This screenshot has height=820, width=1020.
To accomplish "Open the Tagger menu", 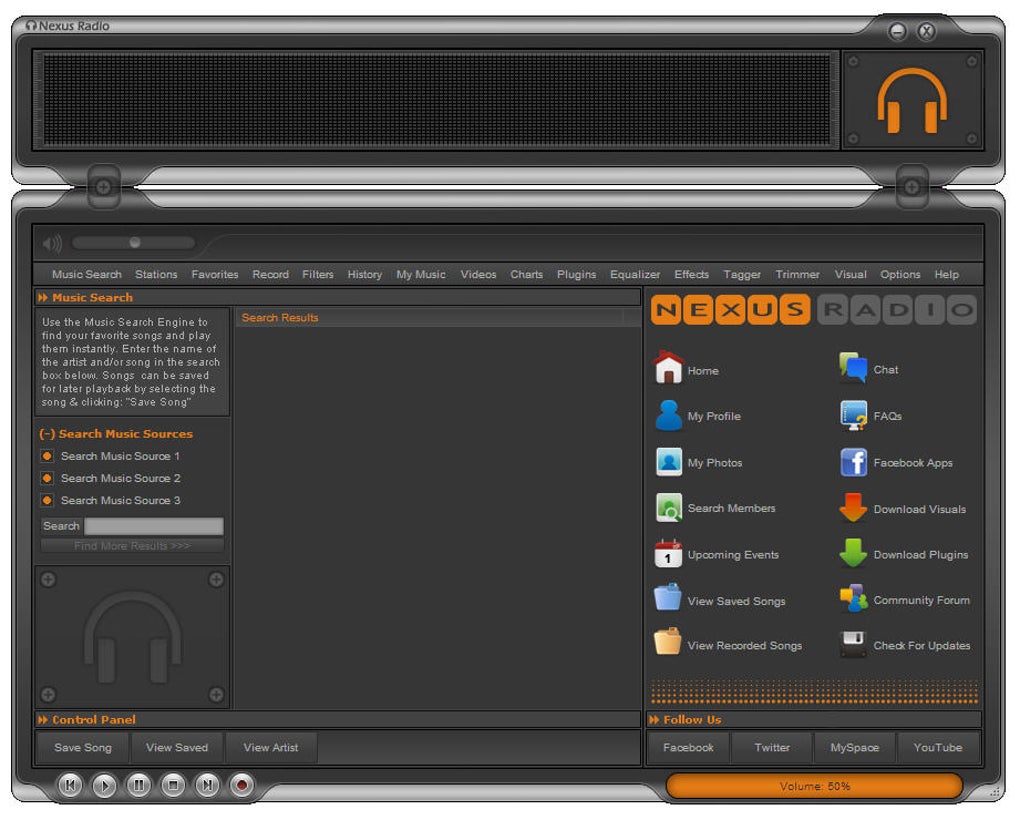I will click(x=742, y=274).
